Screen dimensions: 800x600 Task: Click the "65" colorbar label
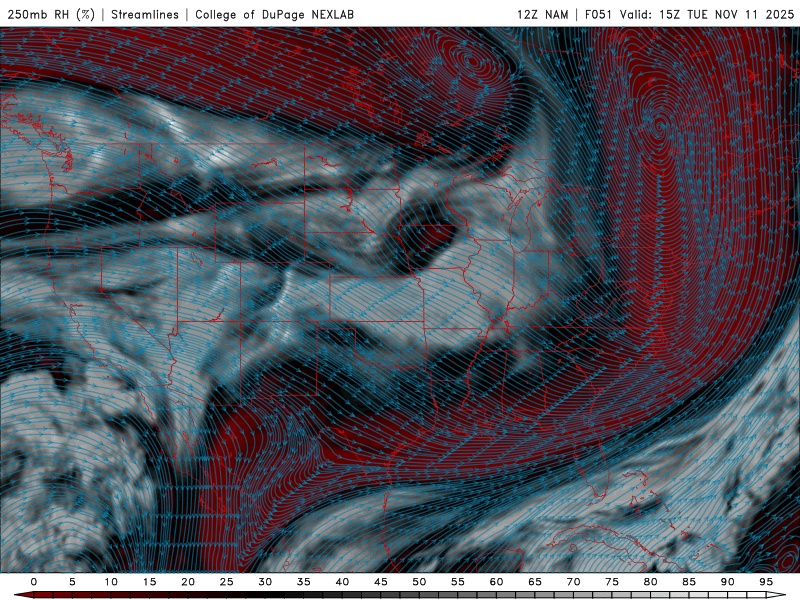534,582
